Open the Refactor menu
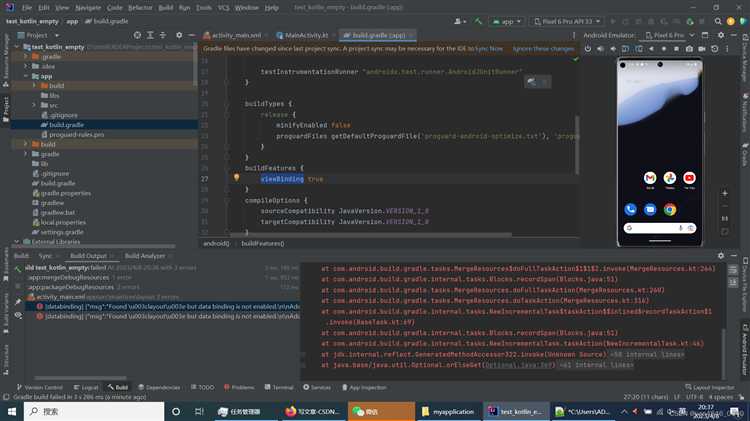The width and height of the screenshot is (750, 421). 140,8
